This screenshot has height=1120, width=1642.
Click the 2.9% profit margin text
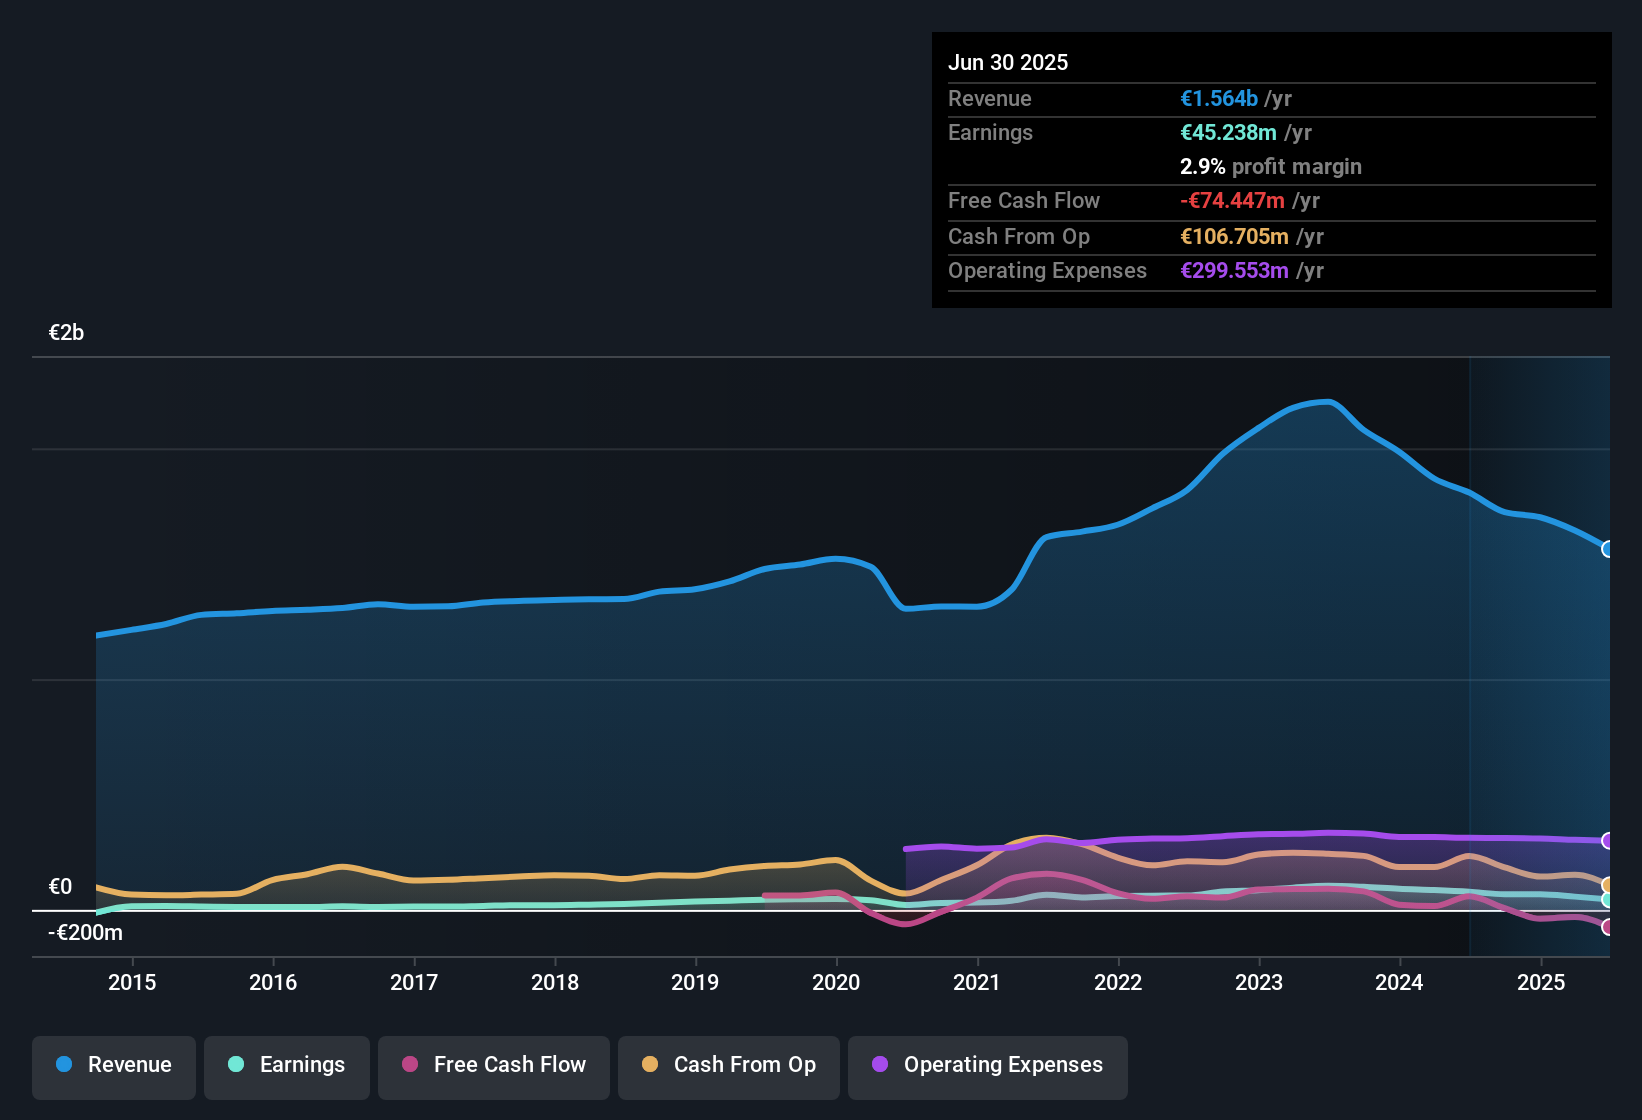click(1271, 166)
